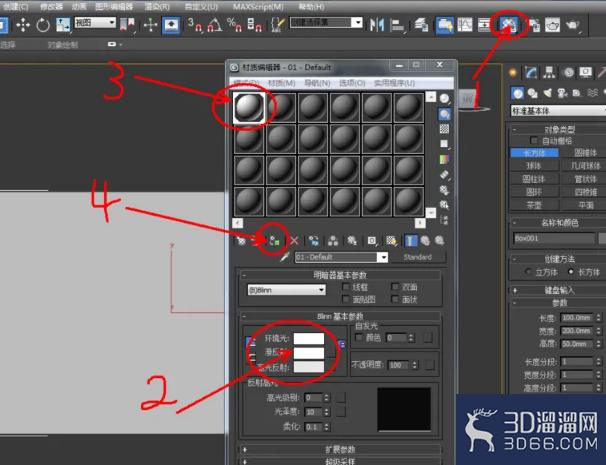Open the Modify panel tab
This screenshot has width=606, height=465.
click(x=531, y=72)
